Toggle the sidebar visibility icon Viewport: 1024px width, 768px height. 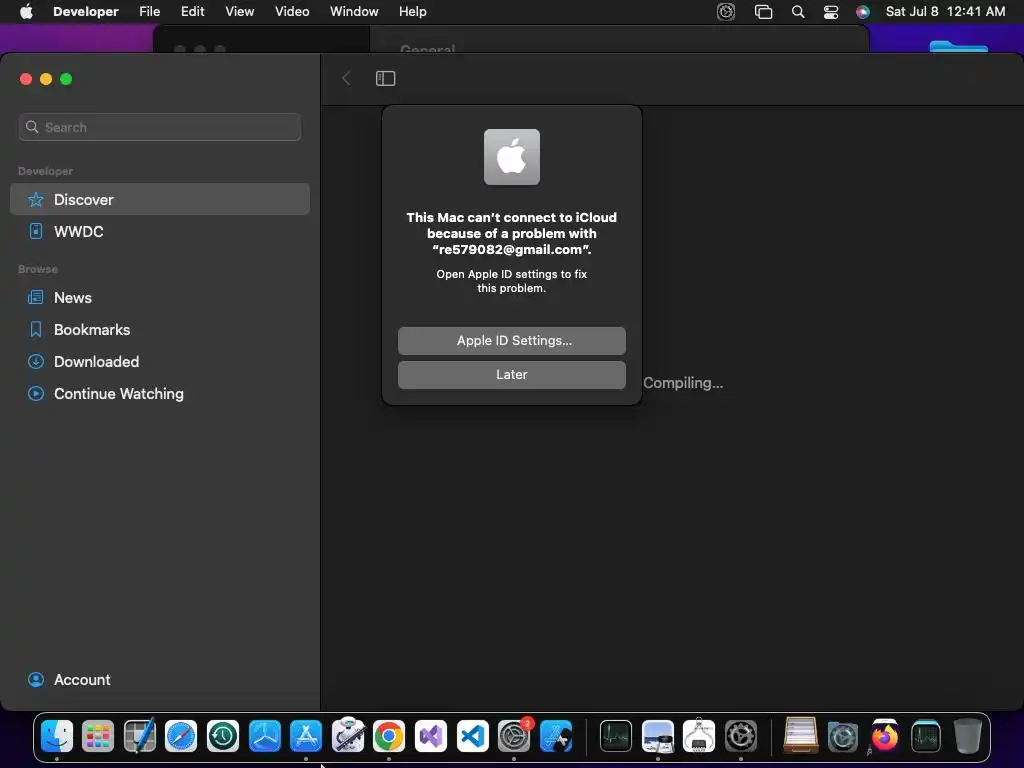coord(385,78)
